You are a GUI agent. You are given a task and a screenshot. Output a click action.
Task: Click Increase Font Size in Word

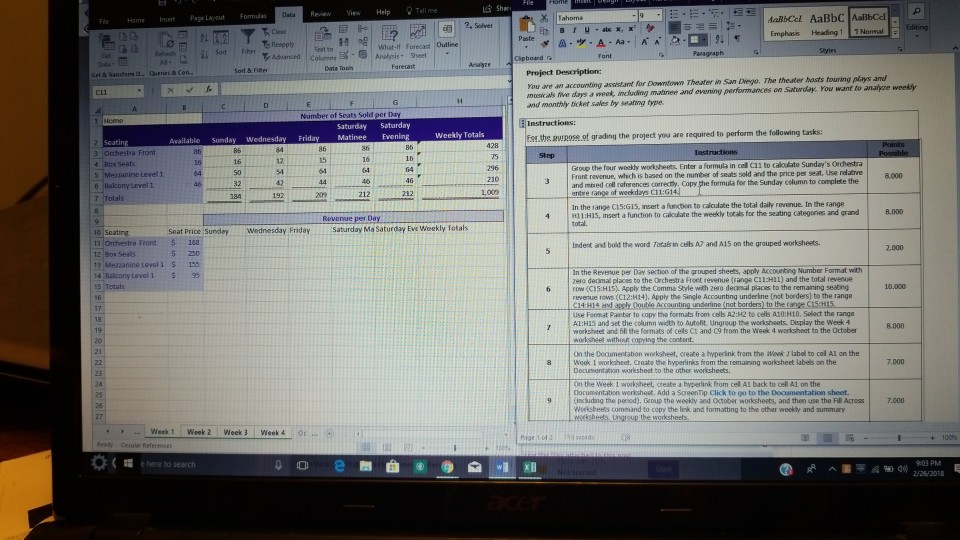(644, 42)
